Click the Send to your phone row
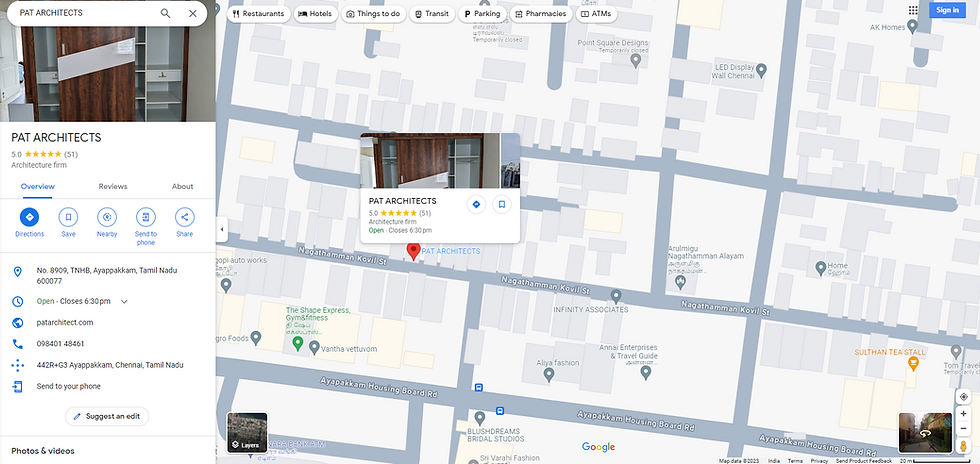The height and width of the screenshot is (464, 980). pyautogui.click(x=108, y=386)
